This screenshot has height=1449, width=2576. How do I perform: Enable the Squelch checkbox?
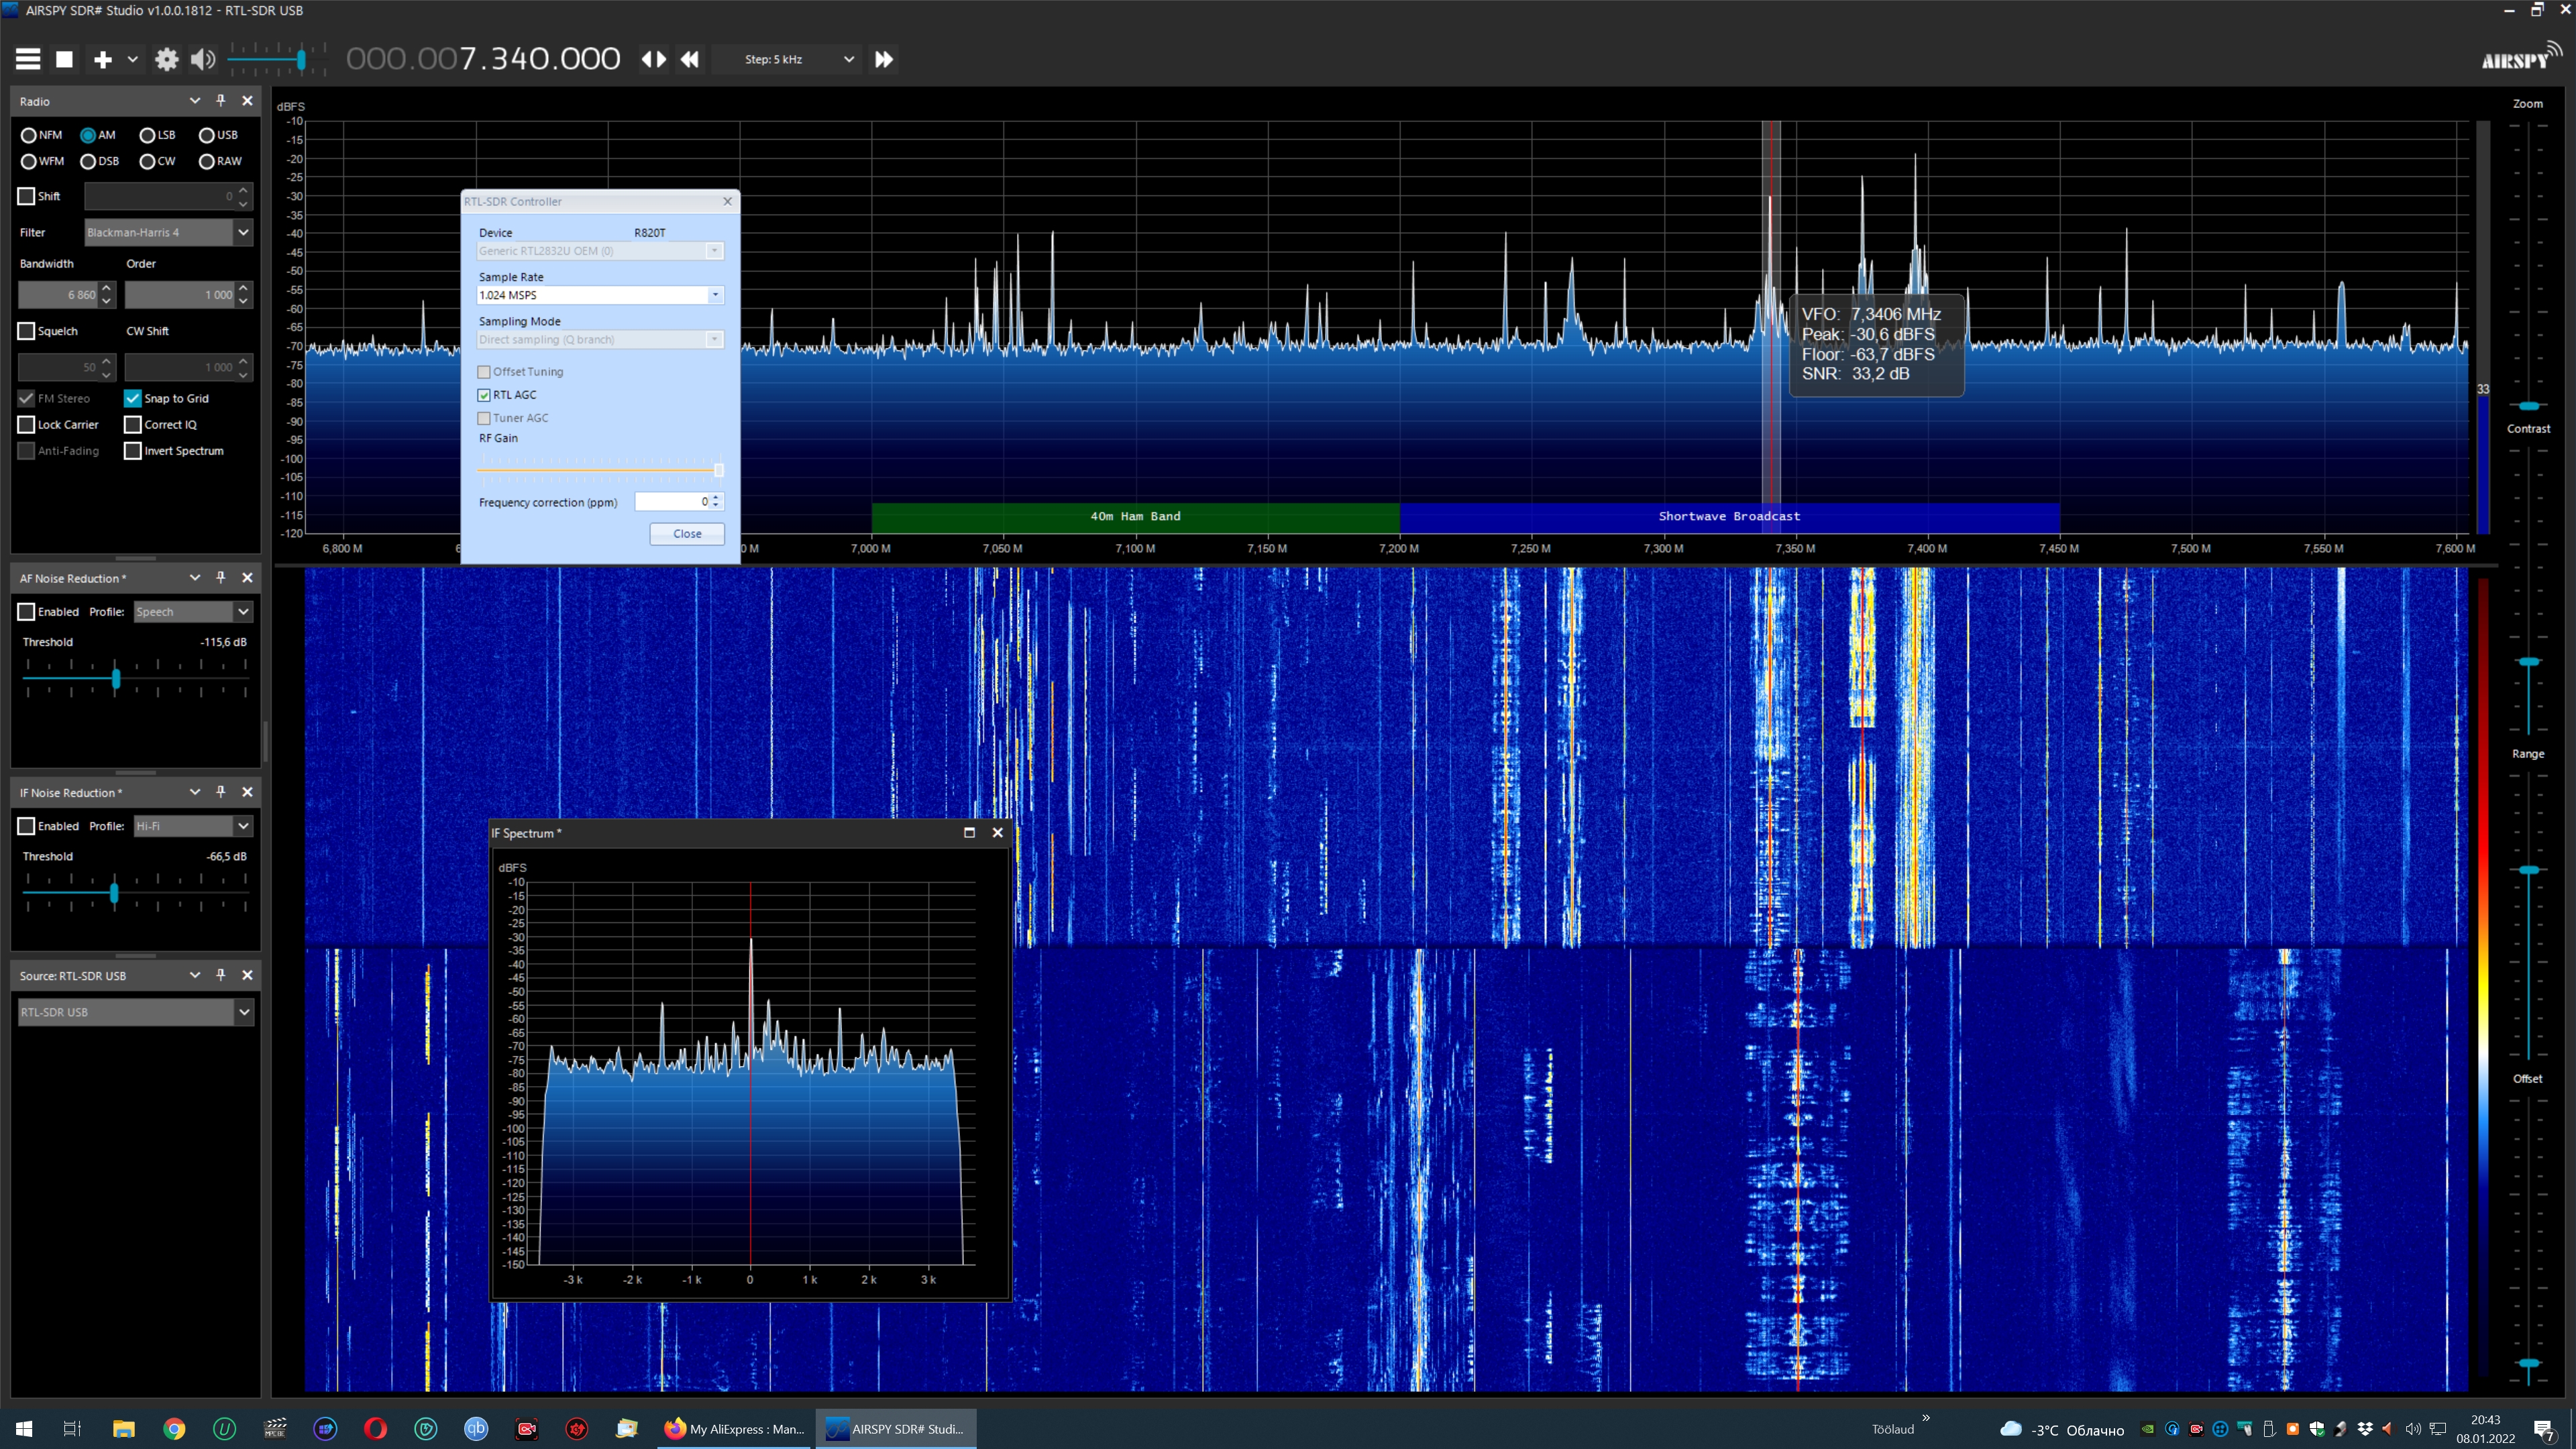tap(27, 331)
